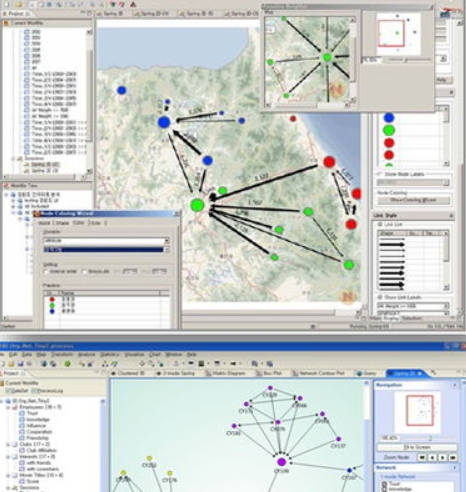Image resolution: width=466 pixels, height=492 pixels.
Task: Select the Friendship network tree item
Action: [x=38, y=438]
